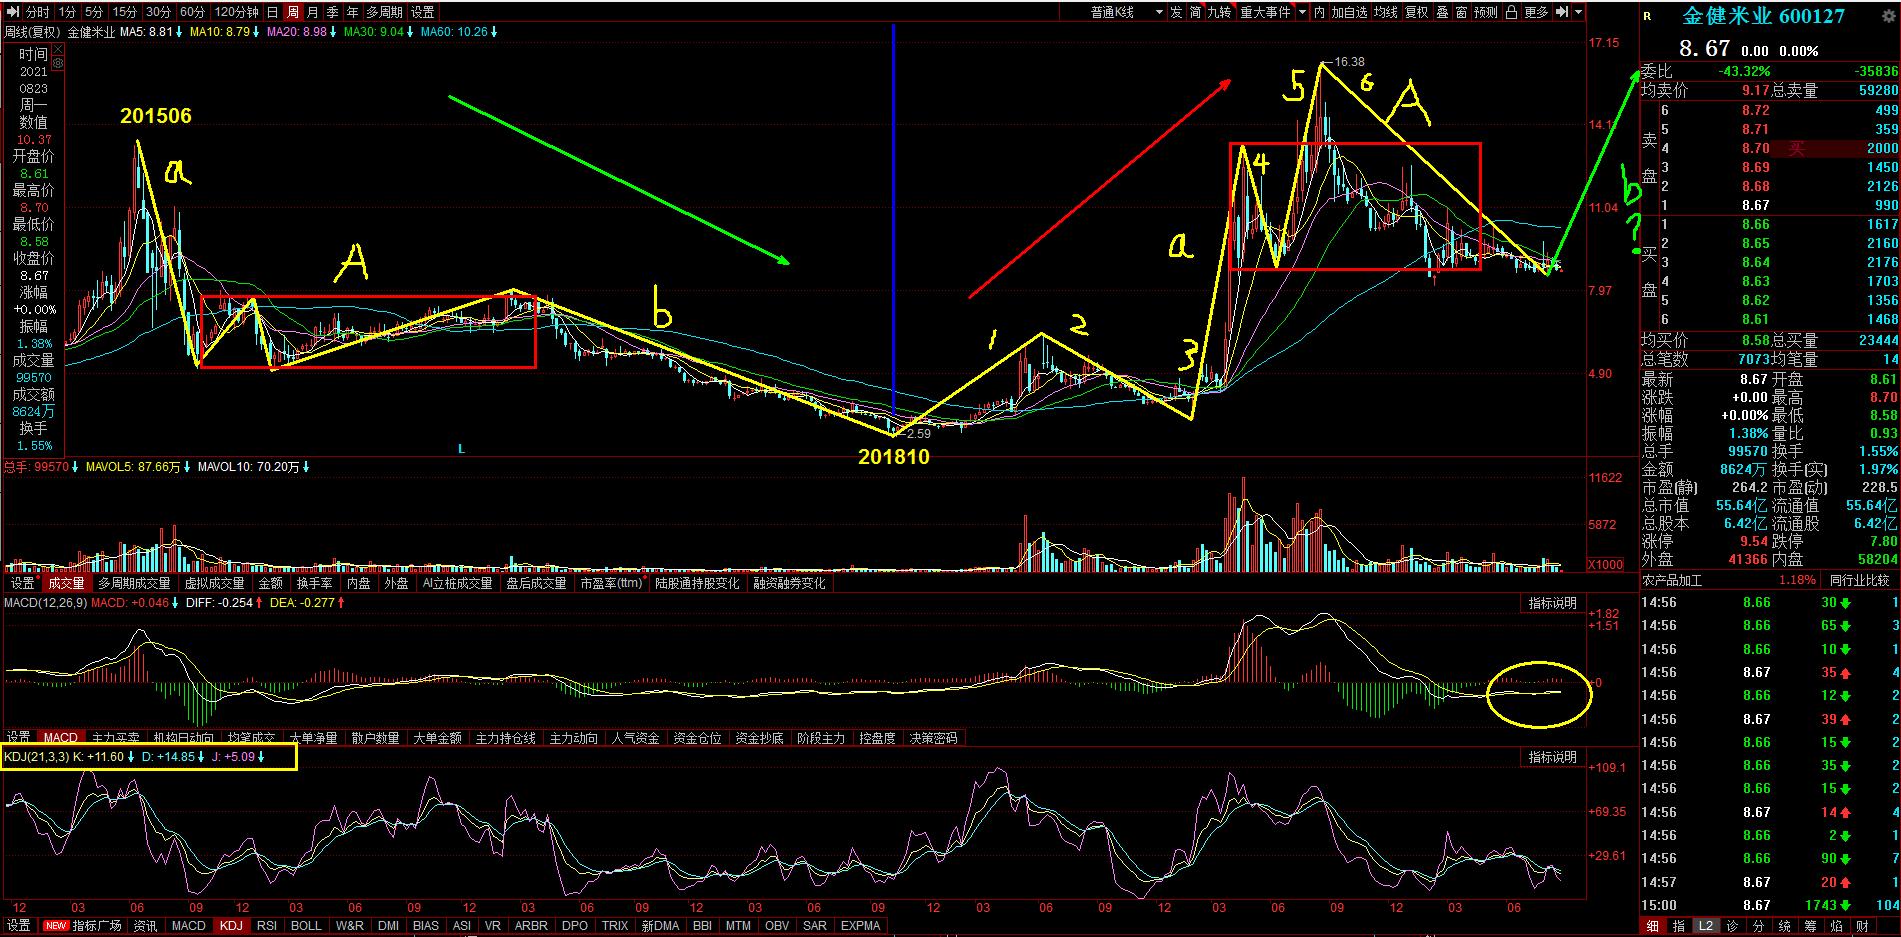
Task: Click the panel toggle arrow icon after 更多
Action: tap(1562, 12)
